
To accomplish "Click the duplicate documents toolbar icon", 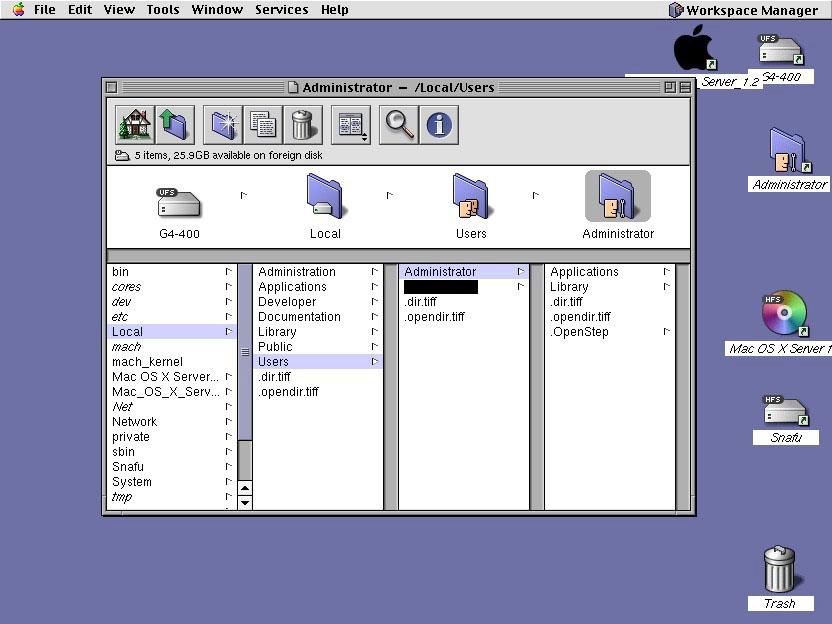I will click(263, 125).
